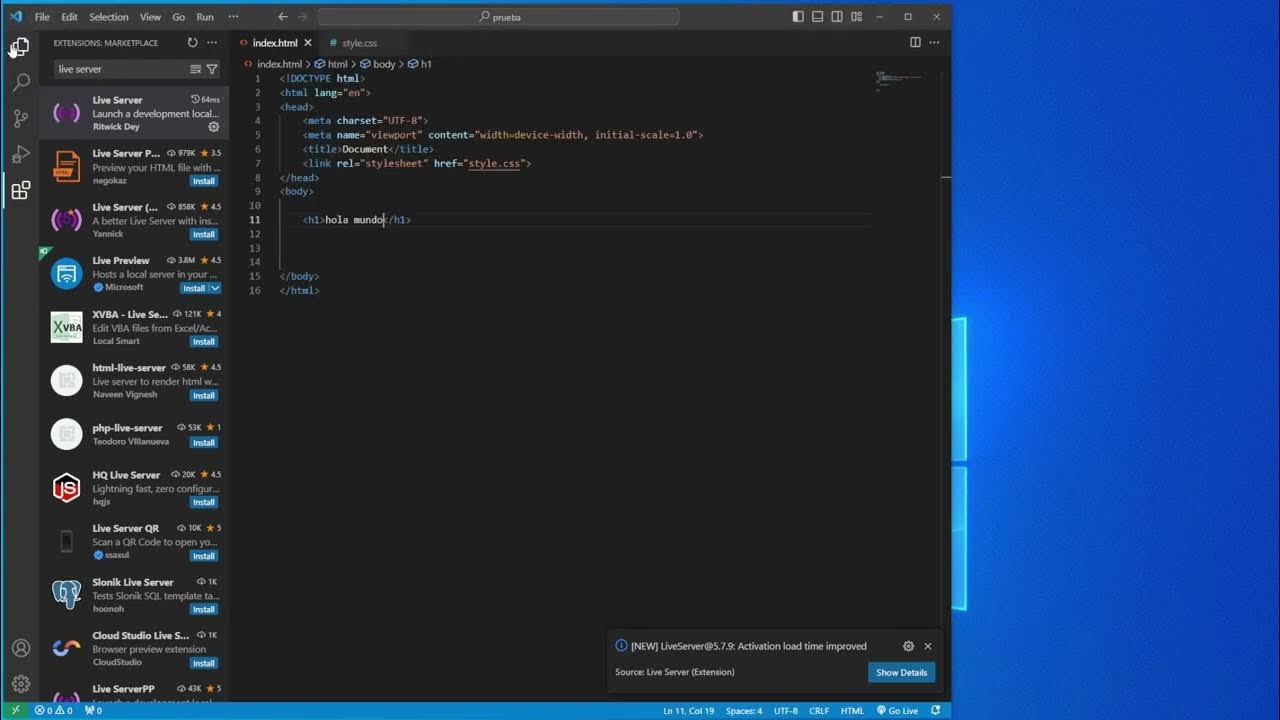Open Selection menu
The height and width of the screenshot is (720, 1280).
(x=109, y=17)
